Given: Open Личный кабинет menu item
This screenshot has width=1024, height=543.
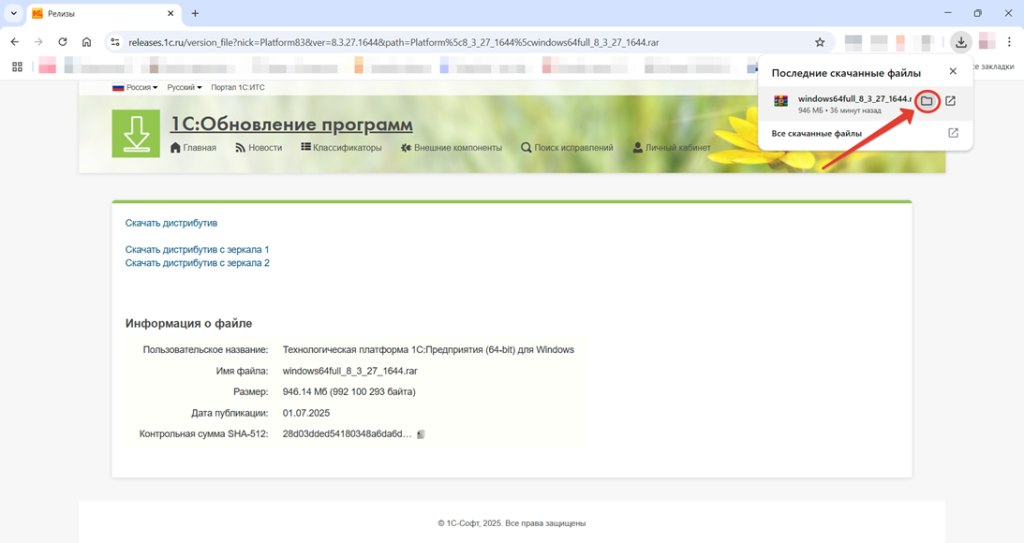Looking at the screenshot, I should [671, 148].
